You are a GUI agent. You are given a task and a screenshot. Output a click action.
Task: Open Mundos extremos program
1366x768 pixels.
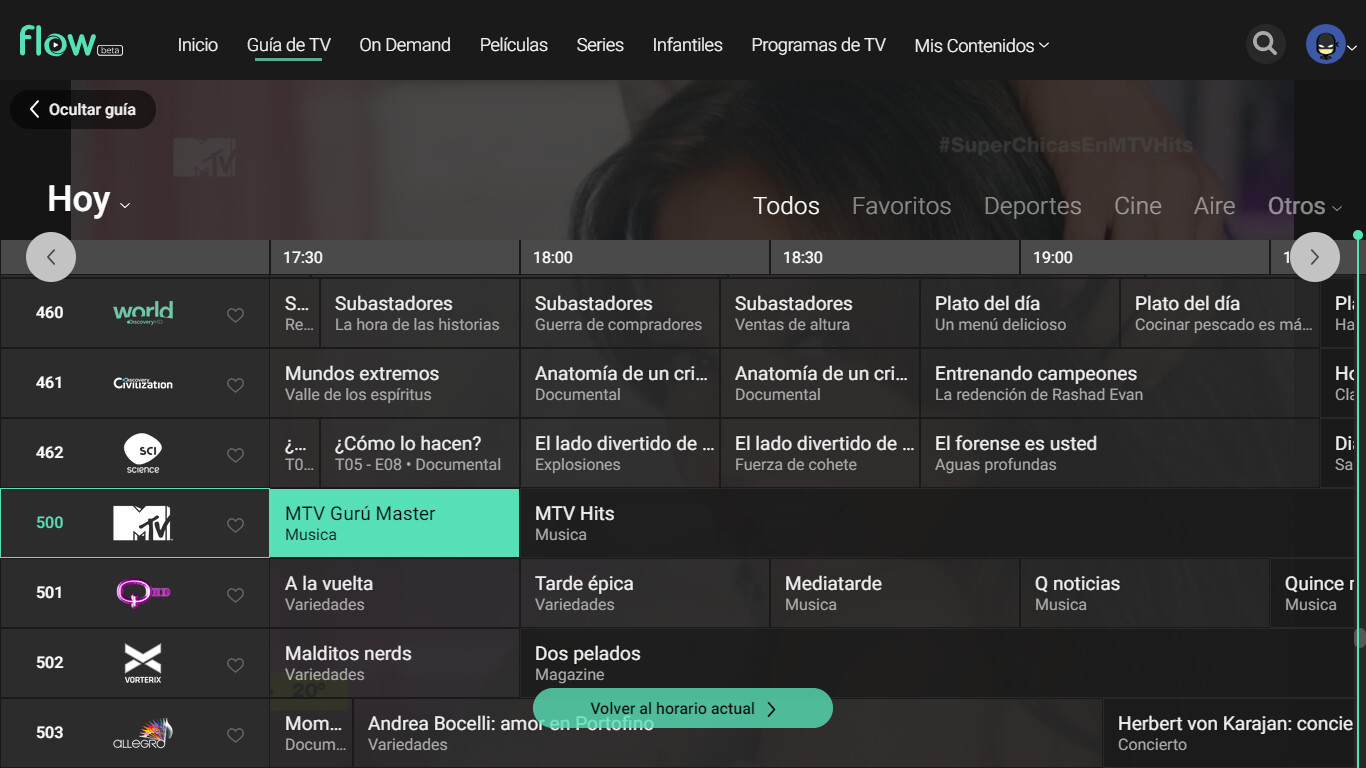[395, 383]
